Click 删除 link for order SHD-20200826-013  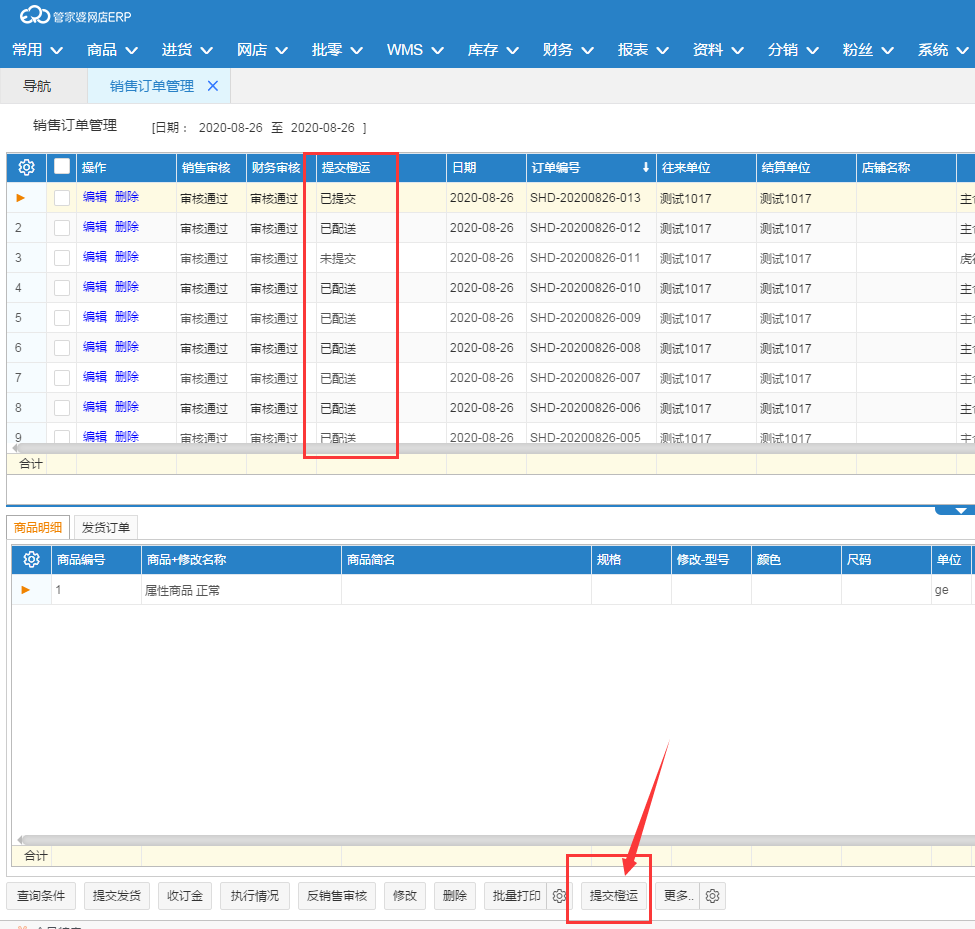(127, 196)
